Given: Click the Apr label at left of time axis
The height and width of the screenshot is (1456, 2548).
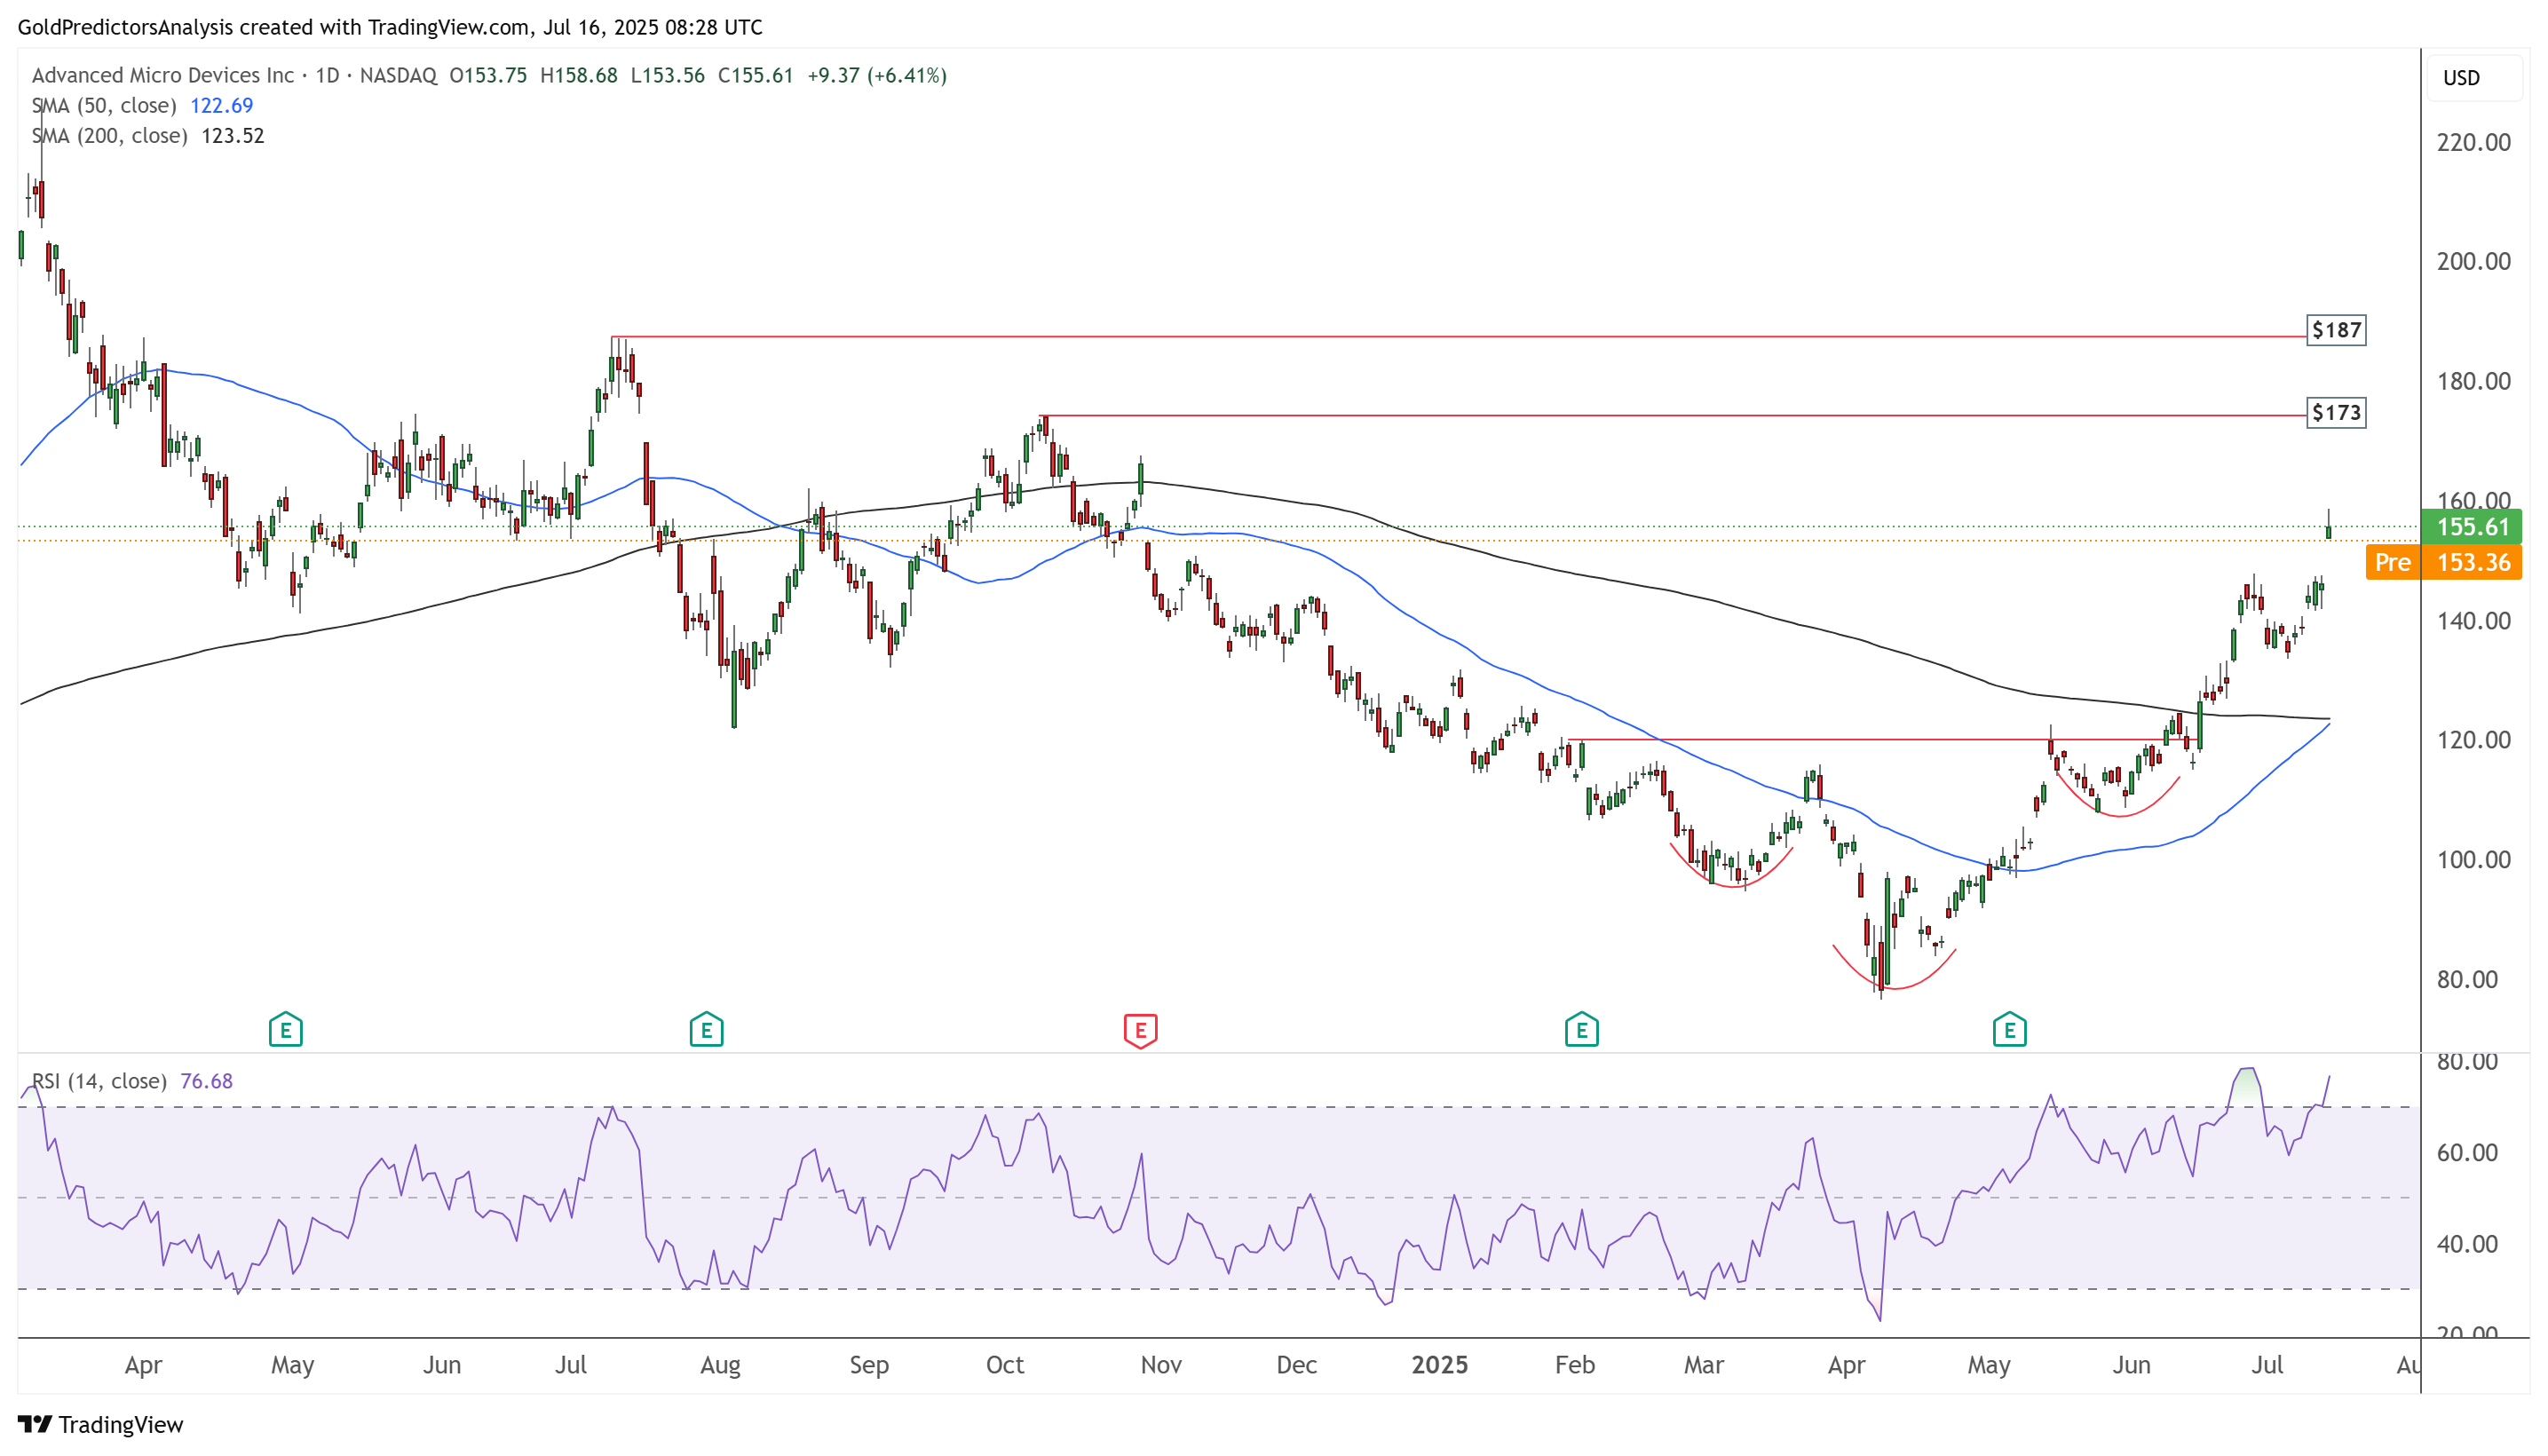Looking at the screenshot, I should [x=143, y=1365].
